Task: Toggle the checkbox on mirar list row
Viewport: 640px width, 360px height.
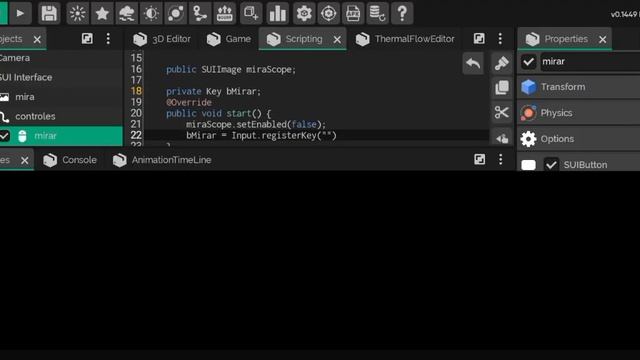Action: pyautogui.click(x=4, y=136)
